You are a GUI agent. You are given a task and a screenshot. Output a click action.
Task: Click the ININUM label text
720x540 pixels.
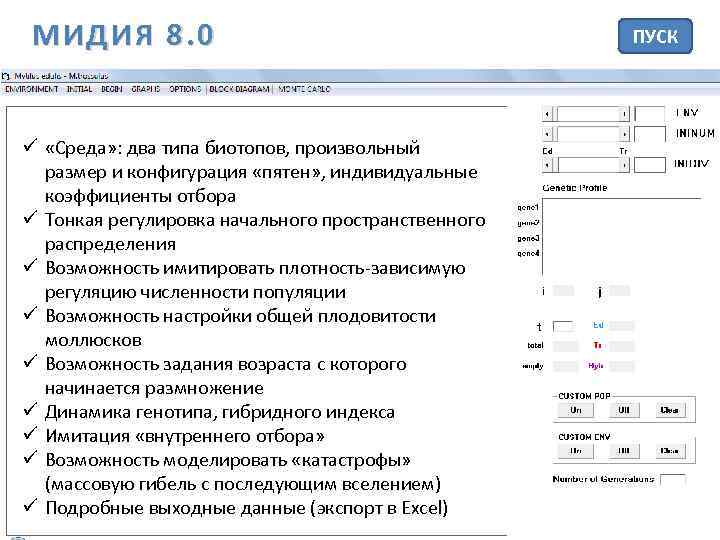point(695,134)
